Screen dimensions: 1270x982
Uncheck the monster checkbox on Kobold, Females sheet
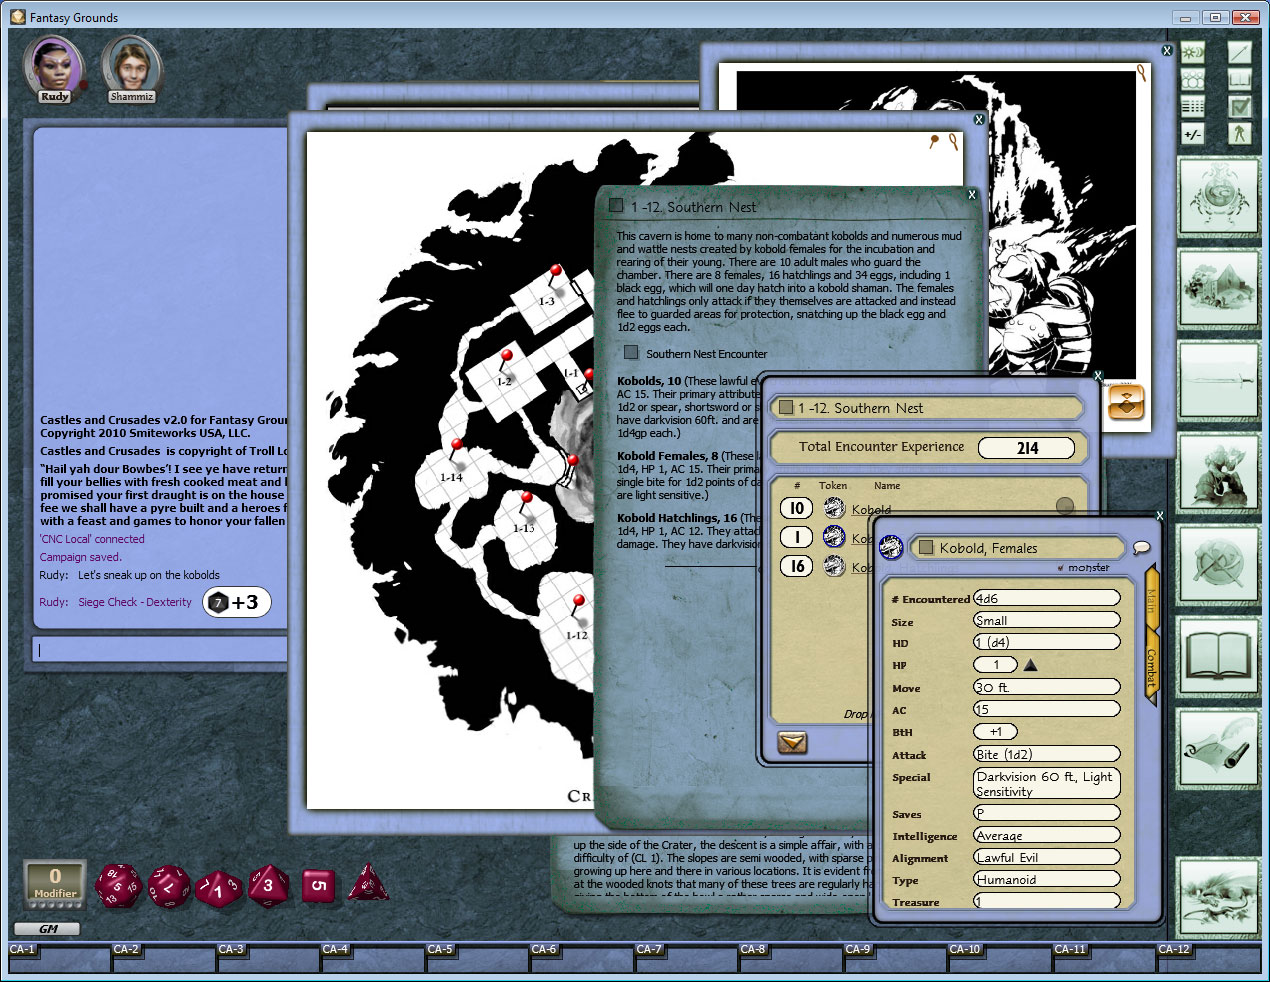[1060, 567]
